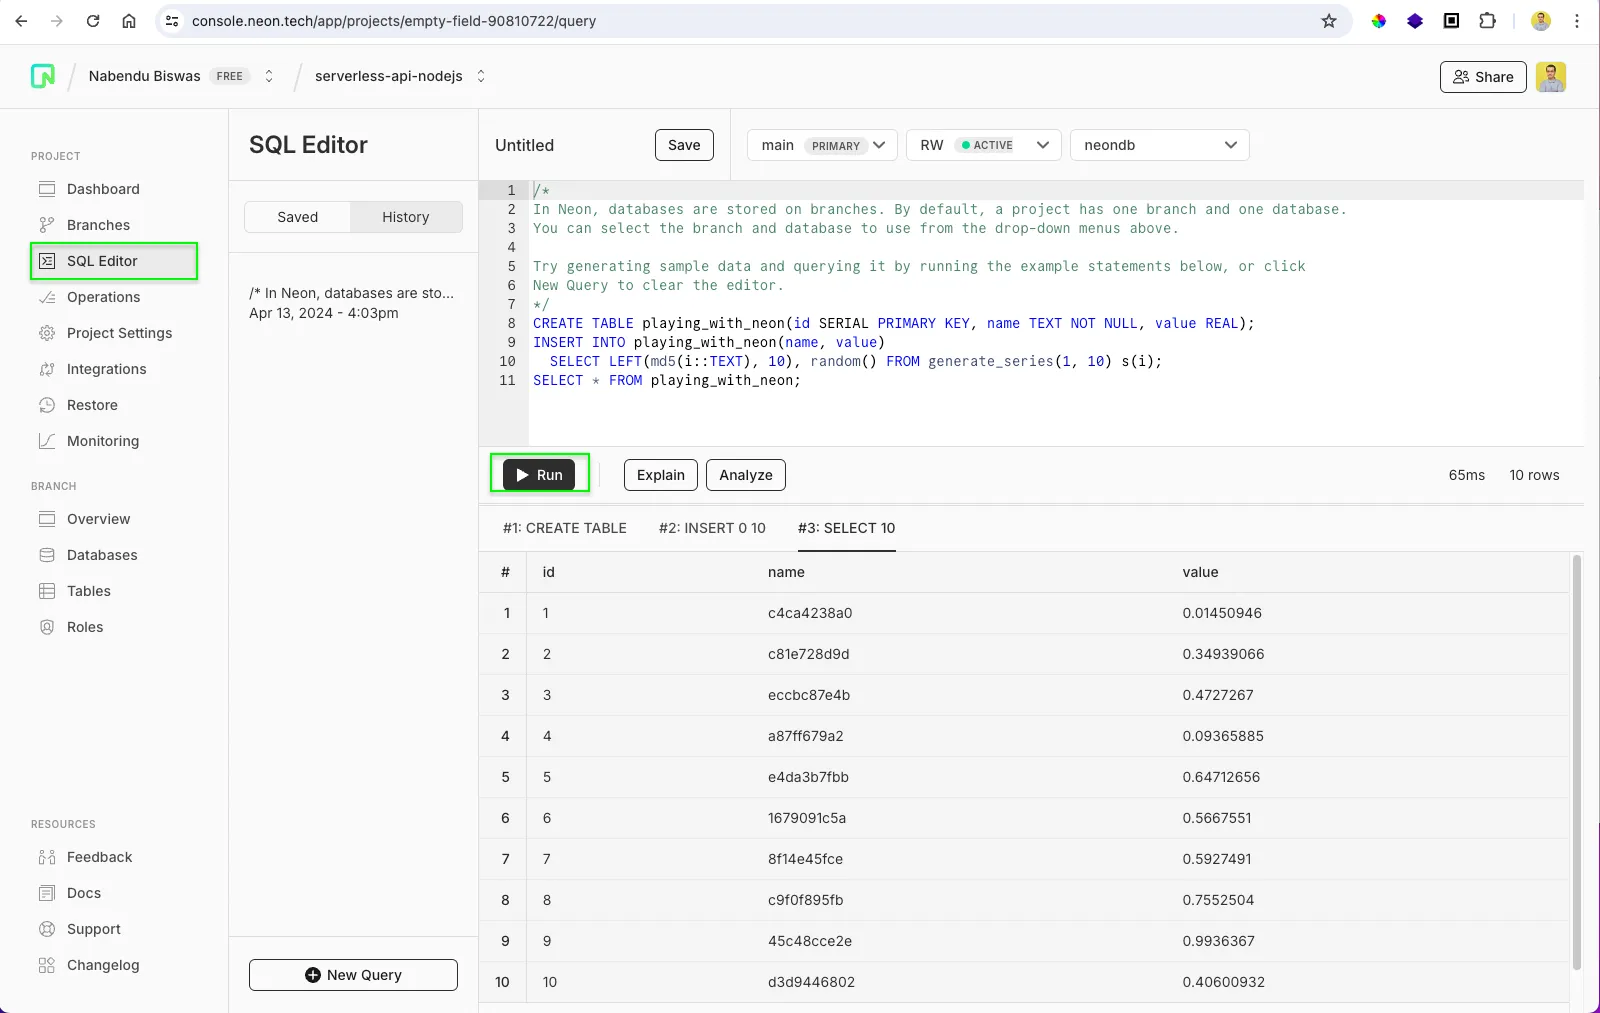Expand serverless-api-nodejs project switcher
This screenshot has width=1600, height=1013.
point(481,76)
